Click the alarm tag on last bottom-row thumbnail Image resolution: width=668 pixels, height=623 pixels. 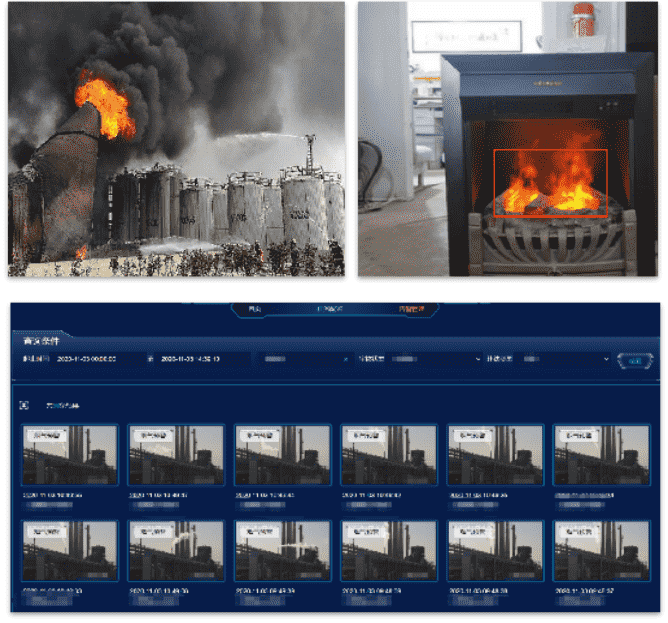tap(579, 532)
